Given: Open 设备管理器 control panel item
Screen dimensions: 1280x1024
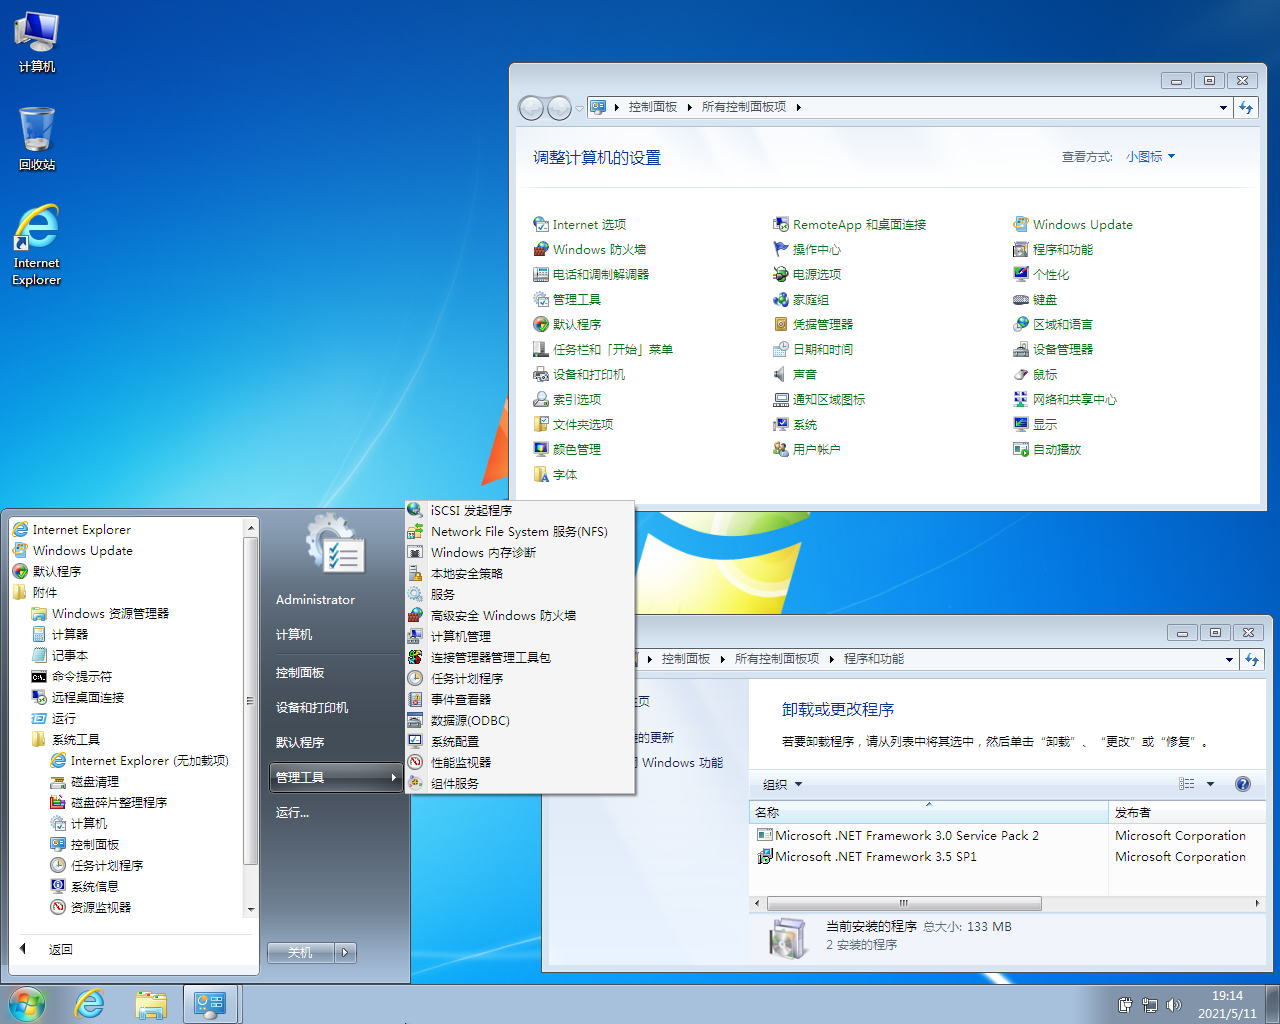Looking at the screenshot, I should [1062, 350].
